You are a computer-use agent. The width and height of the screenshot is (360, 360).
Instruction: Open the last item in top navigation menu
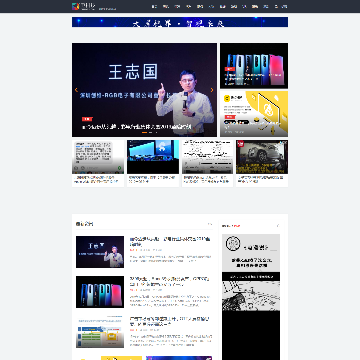(283, 6)
